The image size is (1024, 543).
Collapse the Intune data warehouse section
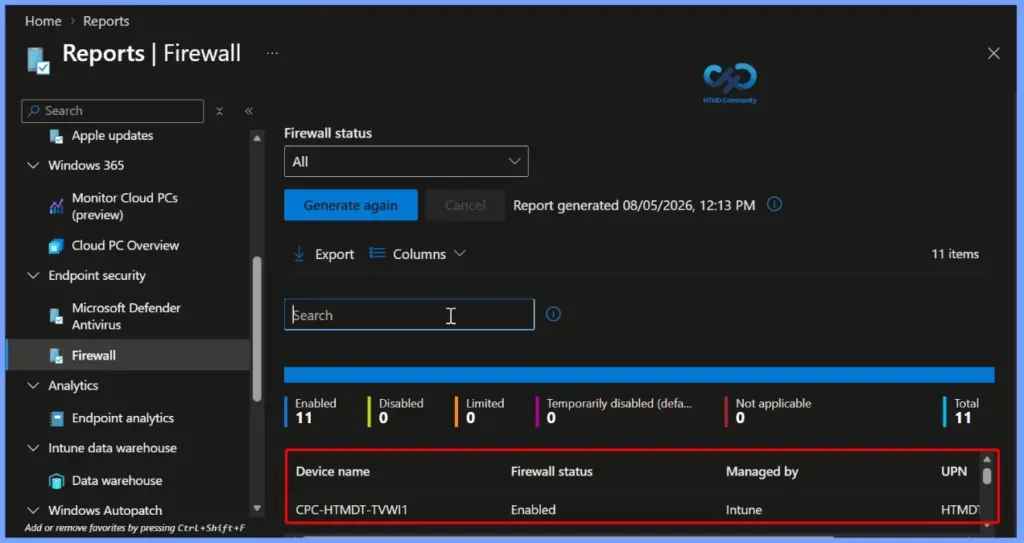point(33,448)
